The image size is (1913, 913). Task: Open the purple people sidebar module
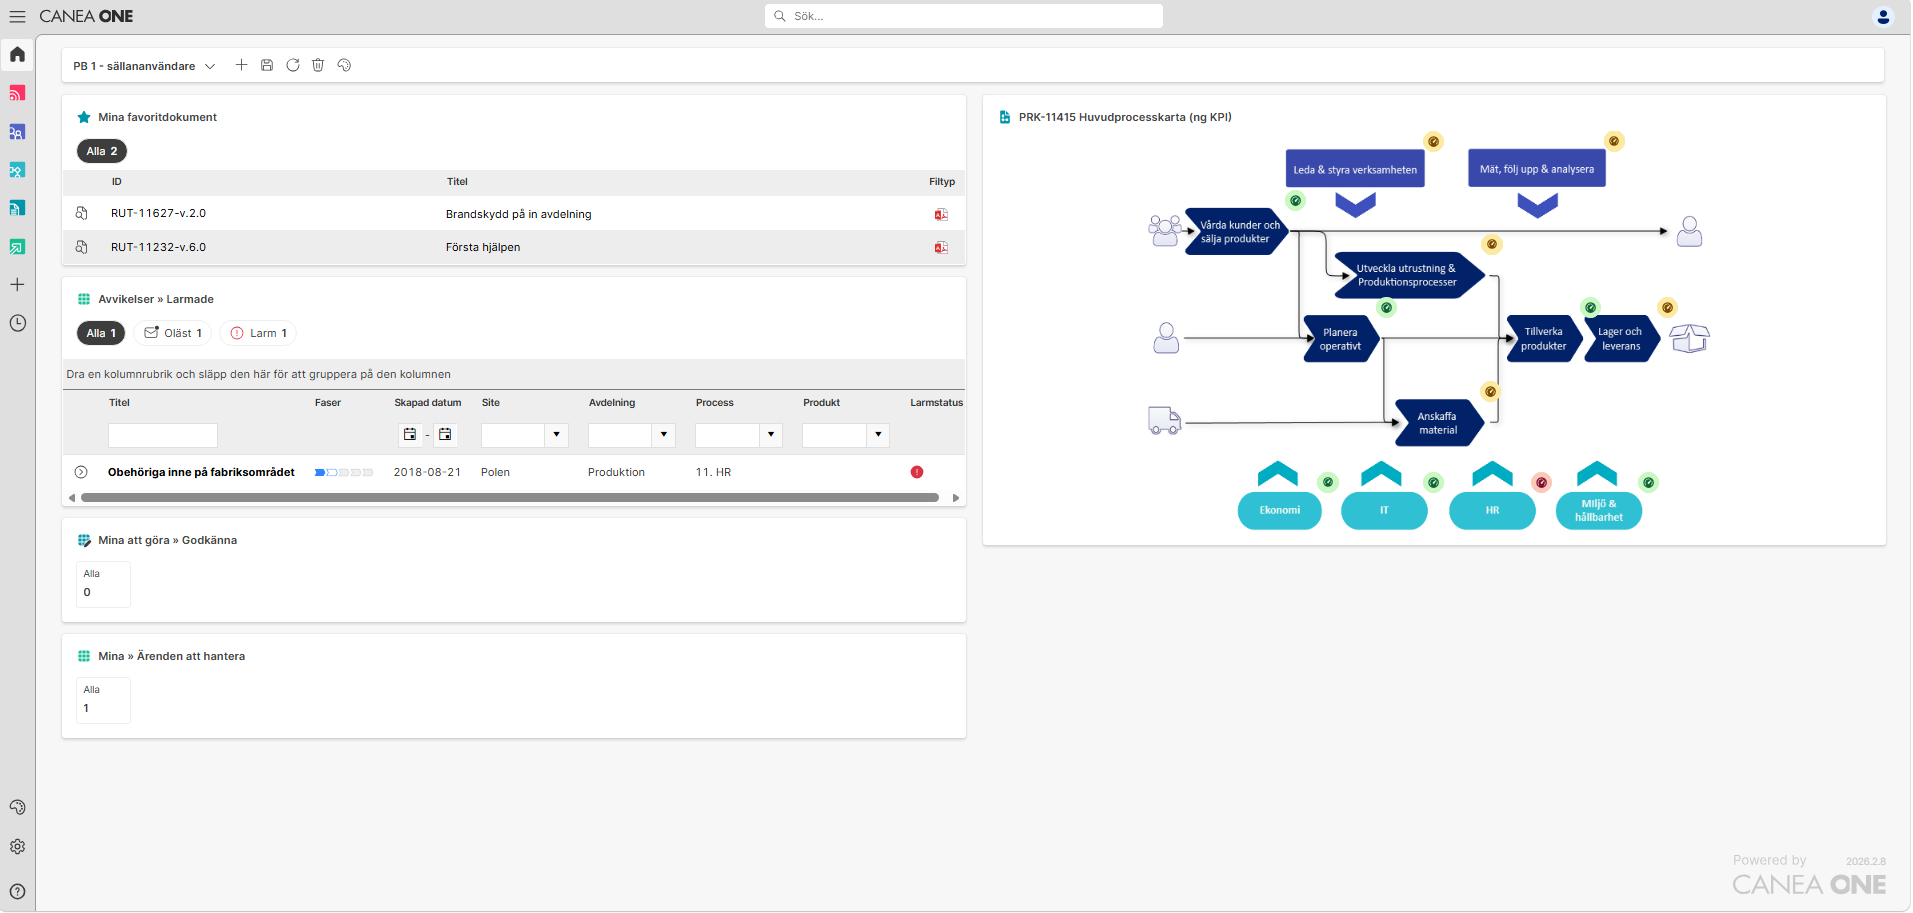17,132
